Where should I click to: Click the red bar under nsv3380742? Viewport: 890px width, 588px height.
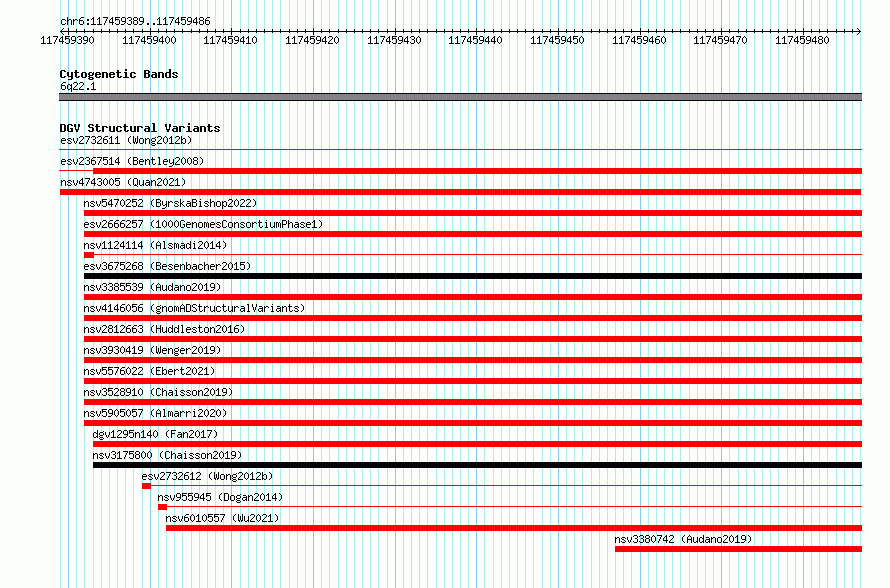(x=738, y=549)
